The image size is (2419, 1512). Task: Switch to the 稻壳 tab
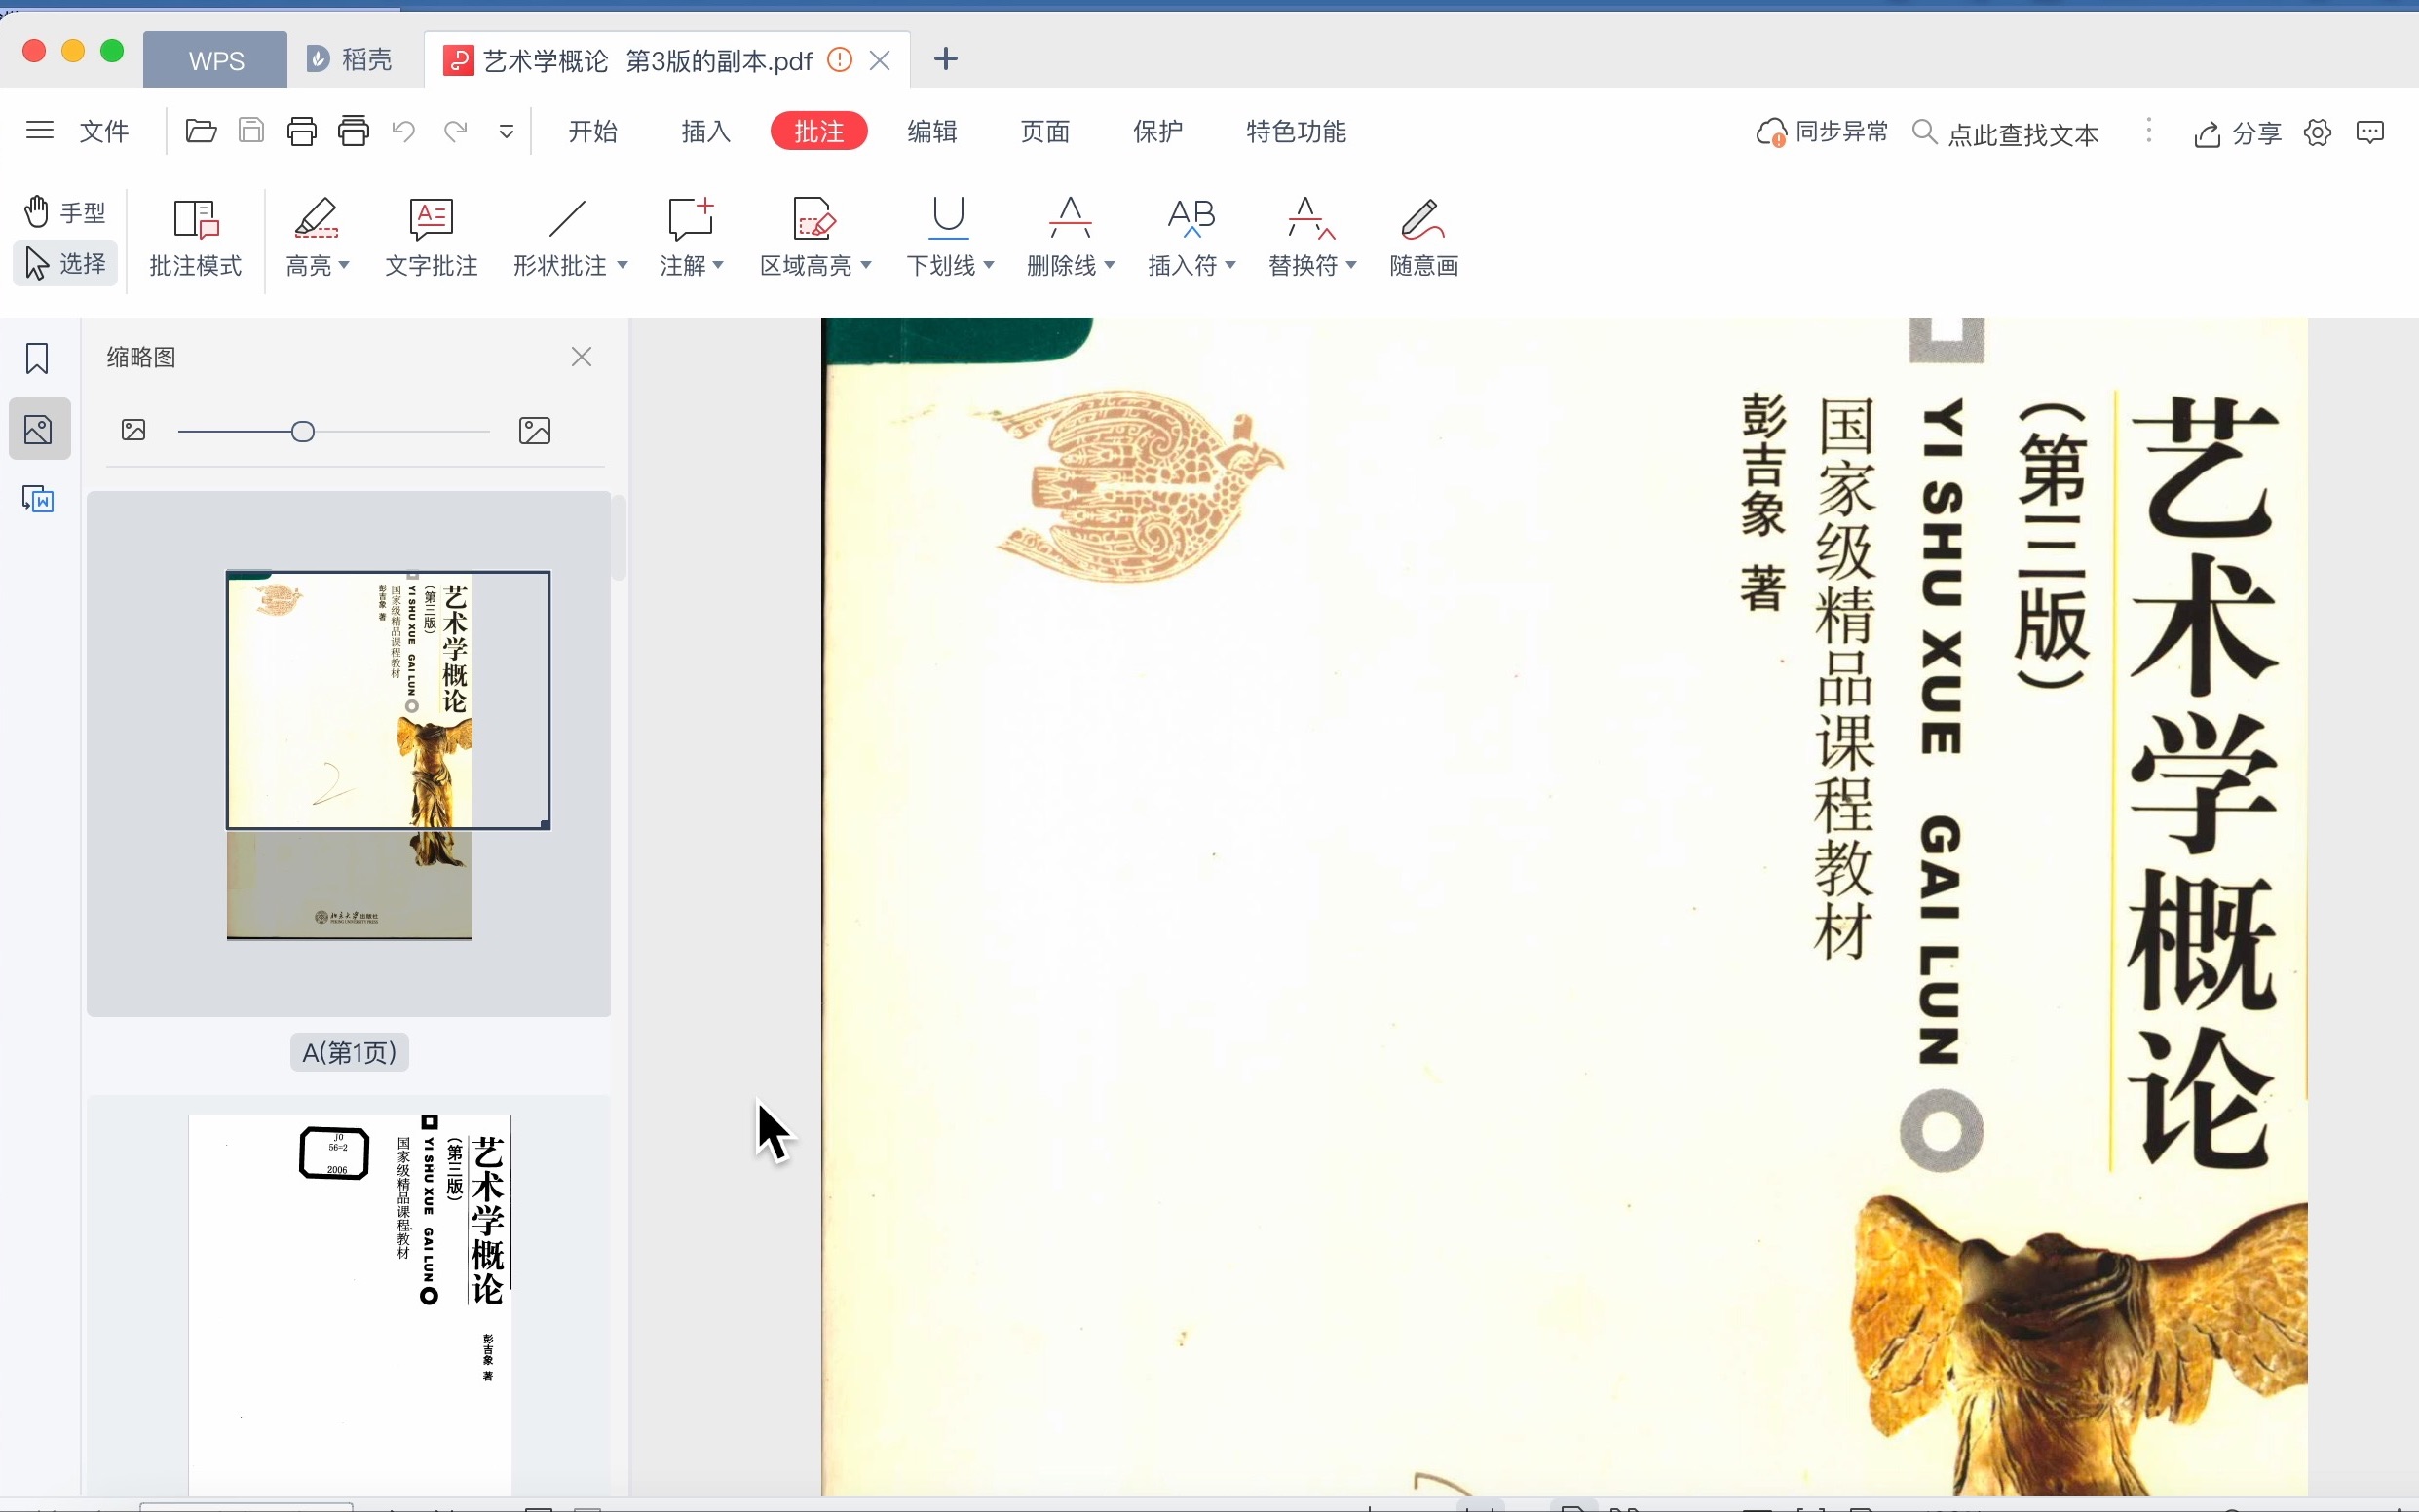(x=350, y=60)
